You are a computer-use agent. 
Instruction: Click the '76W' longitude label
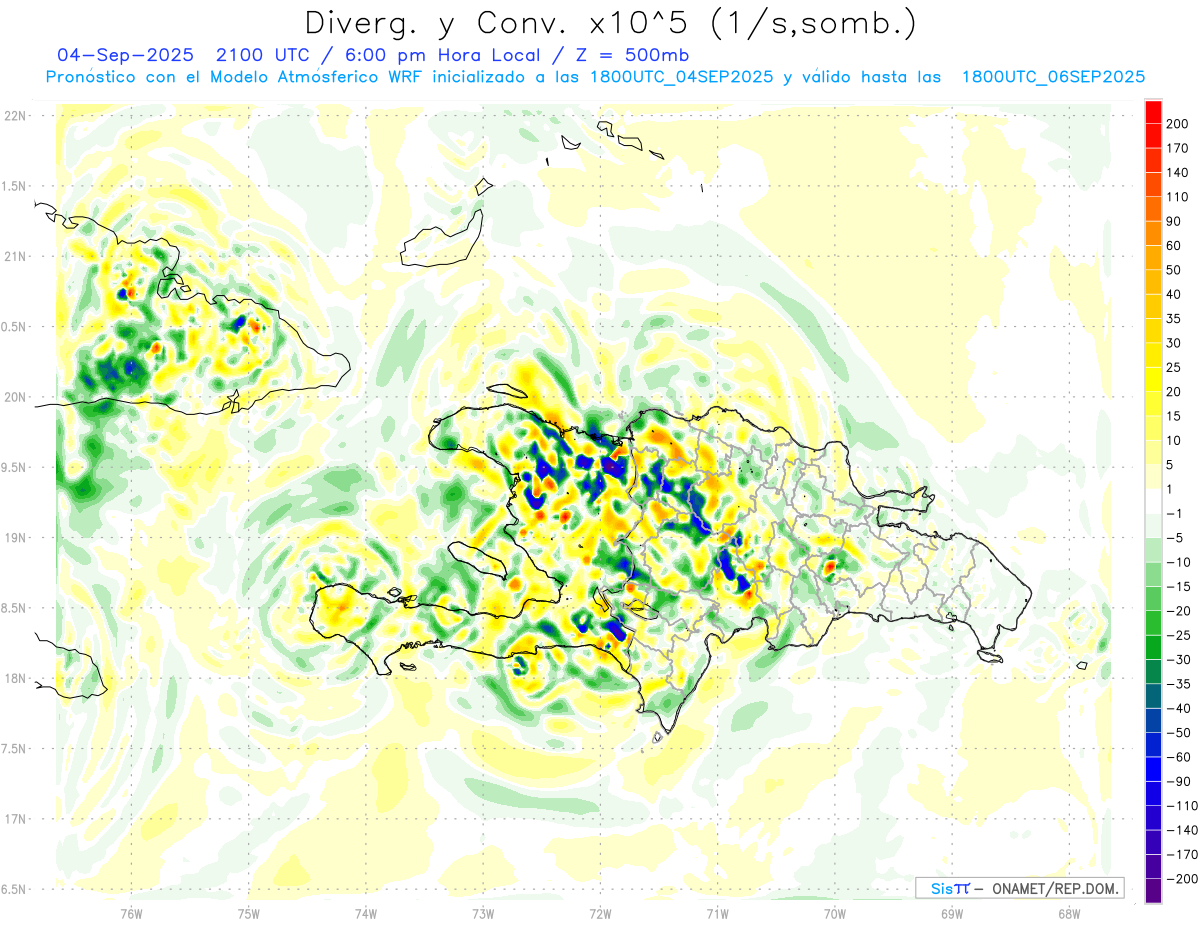coord(131,913)
